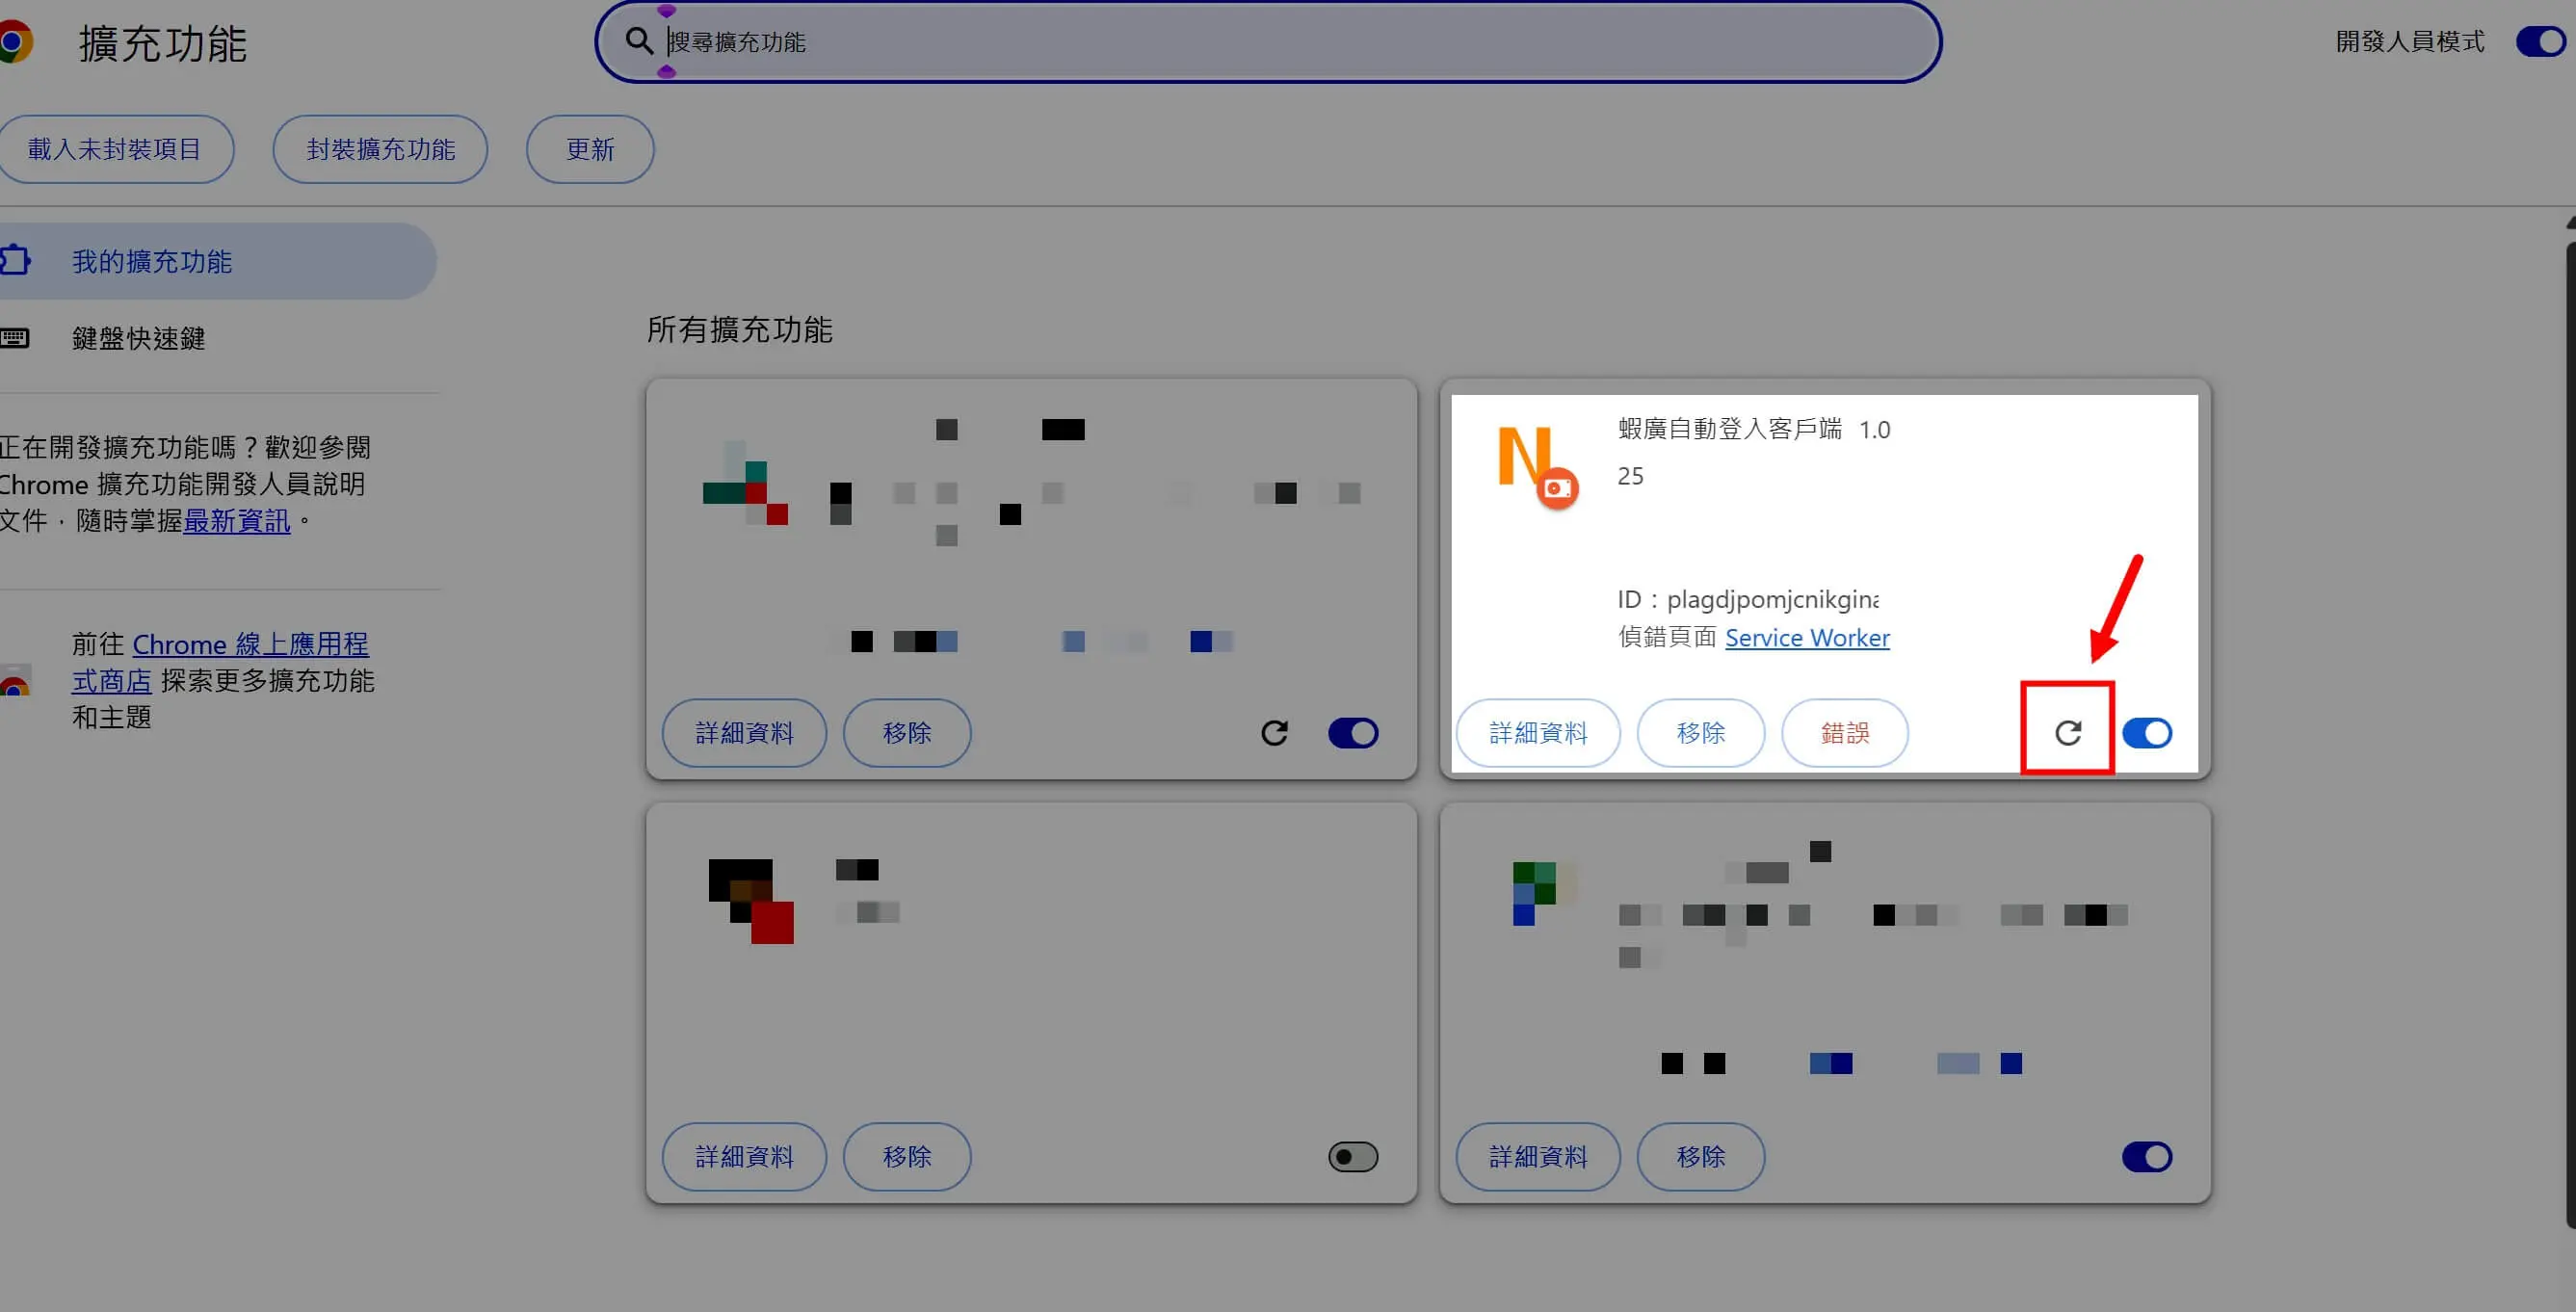Screen dimensions: 2576x1312
Task: Disable the 蝦廣自動登入客戶端 extension toggle
Action: coord(2146,733)
